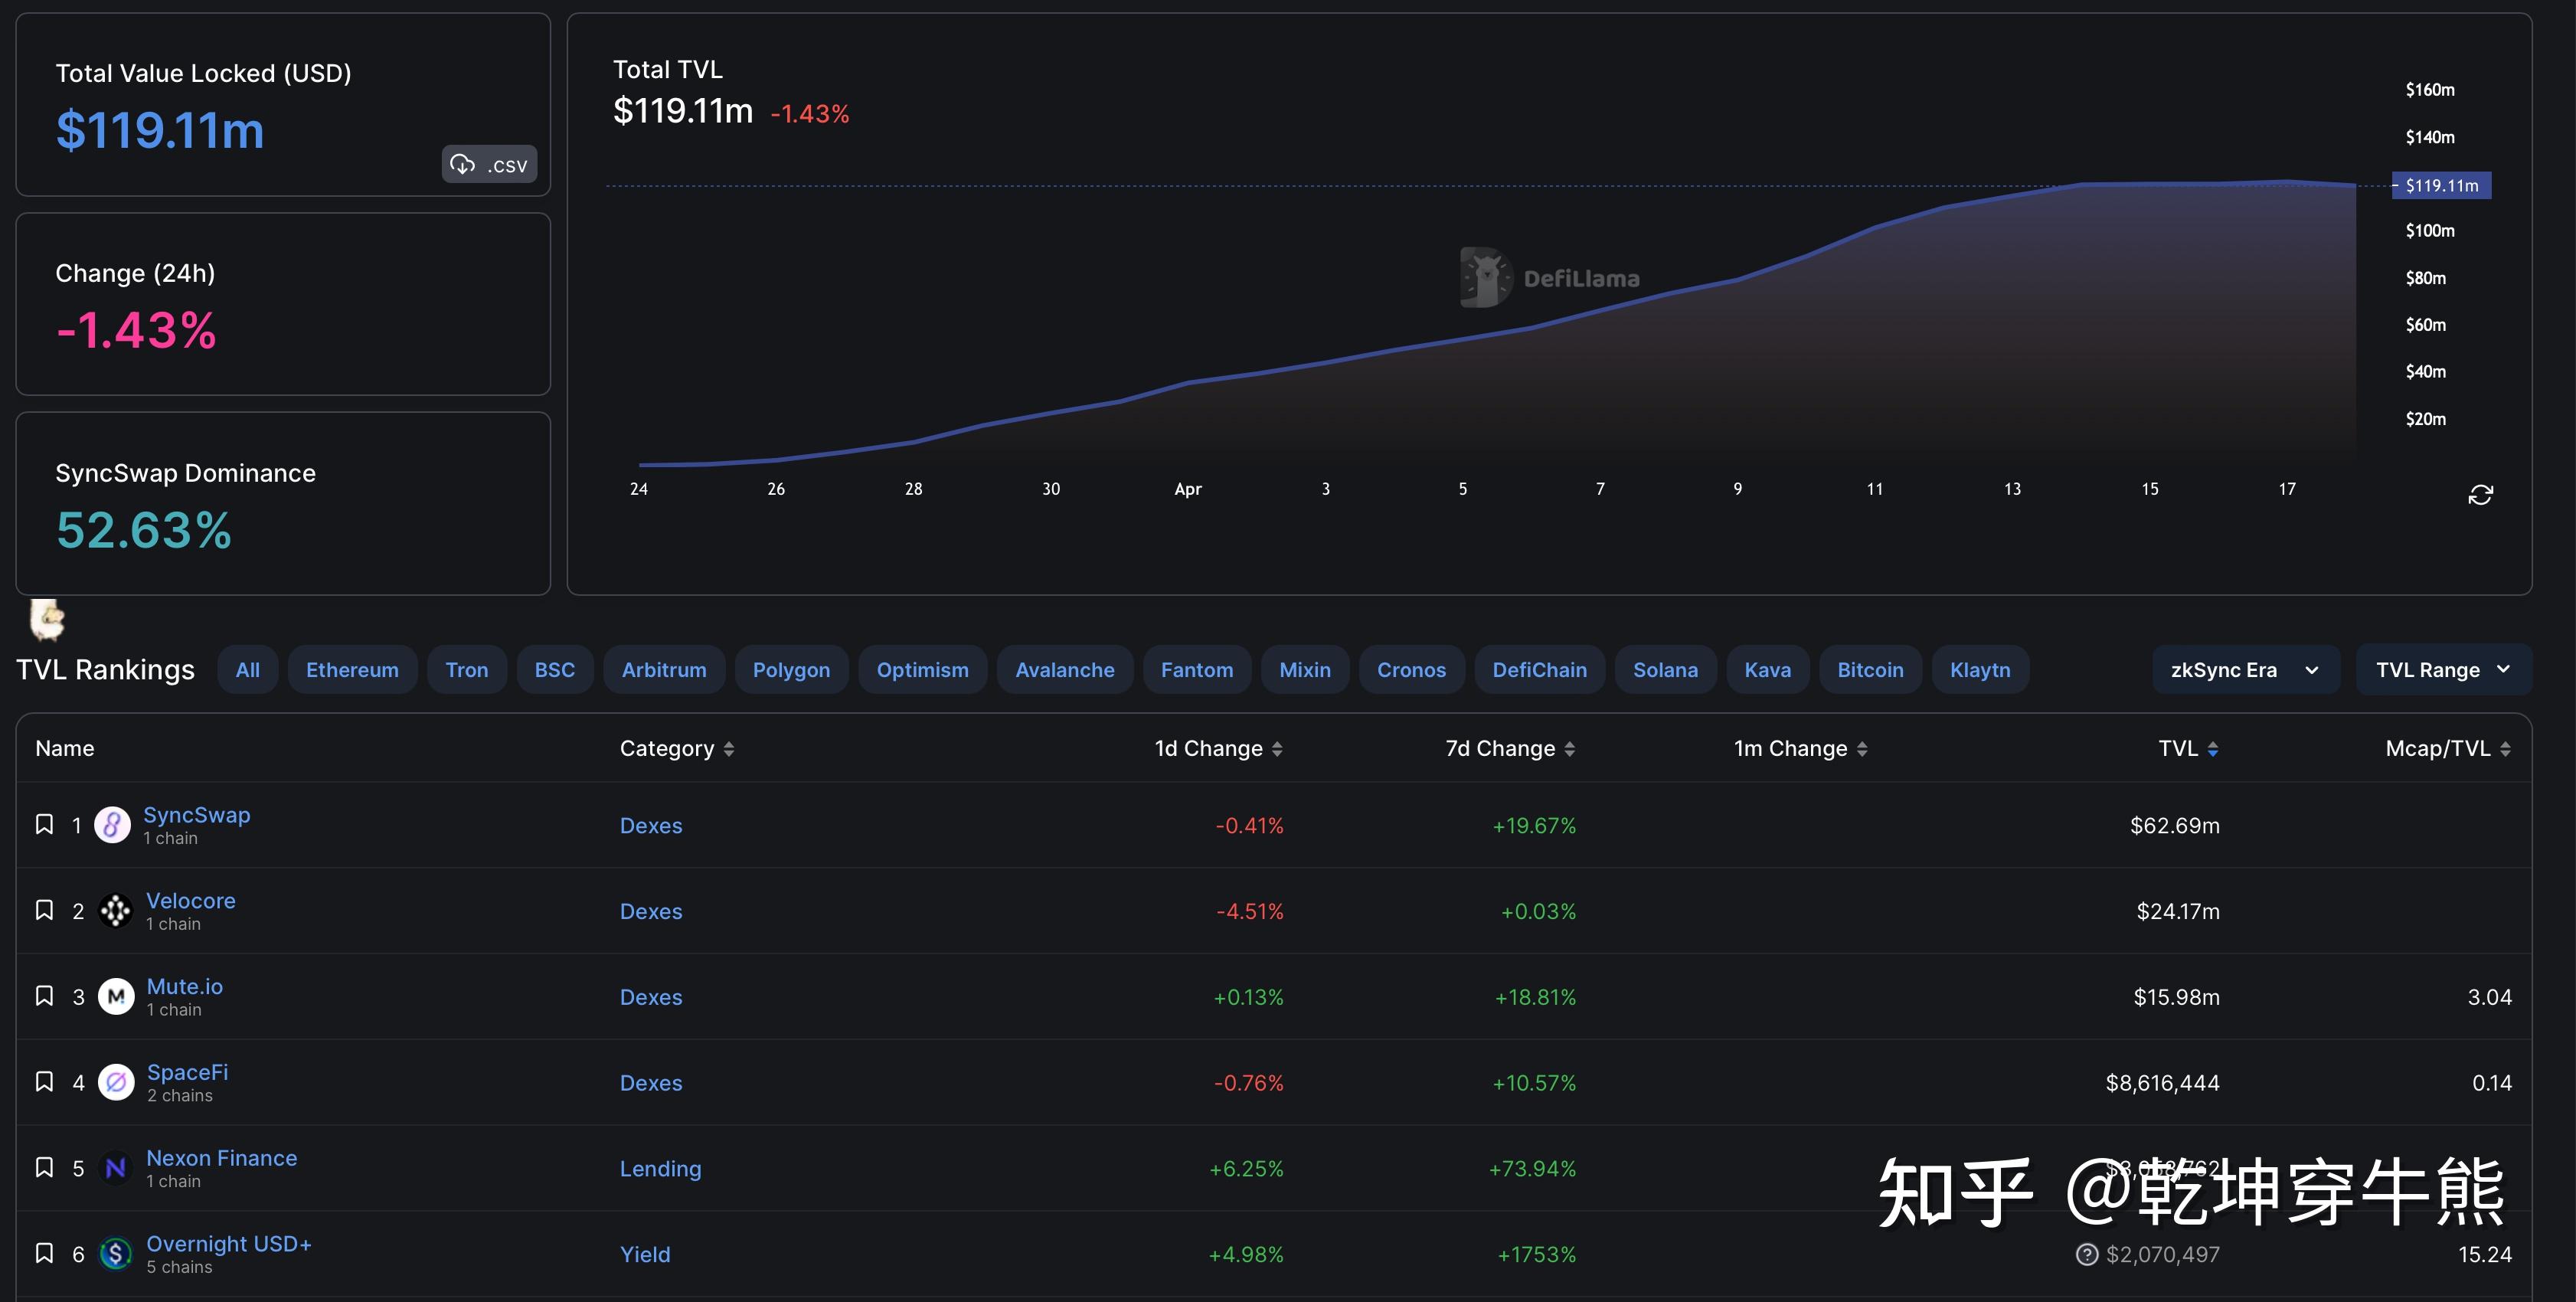2576x1302 pixels.
Task: Click the Mute.io logo icon
Action: 116,997
